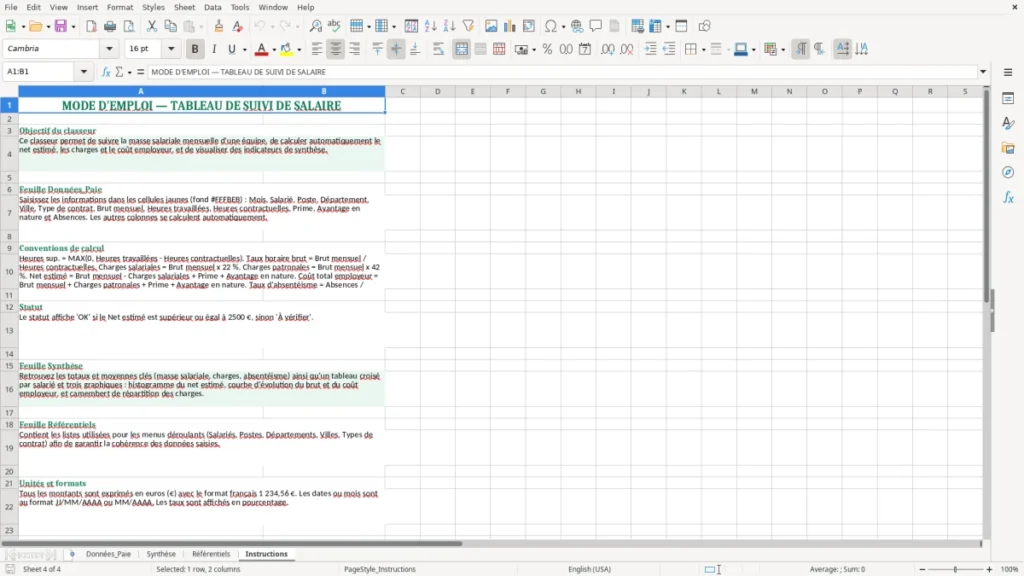Toggle Center Vertically alignment

396,49
